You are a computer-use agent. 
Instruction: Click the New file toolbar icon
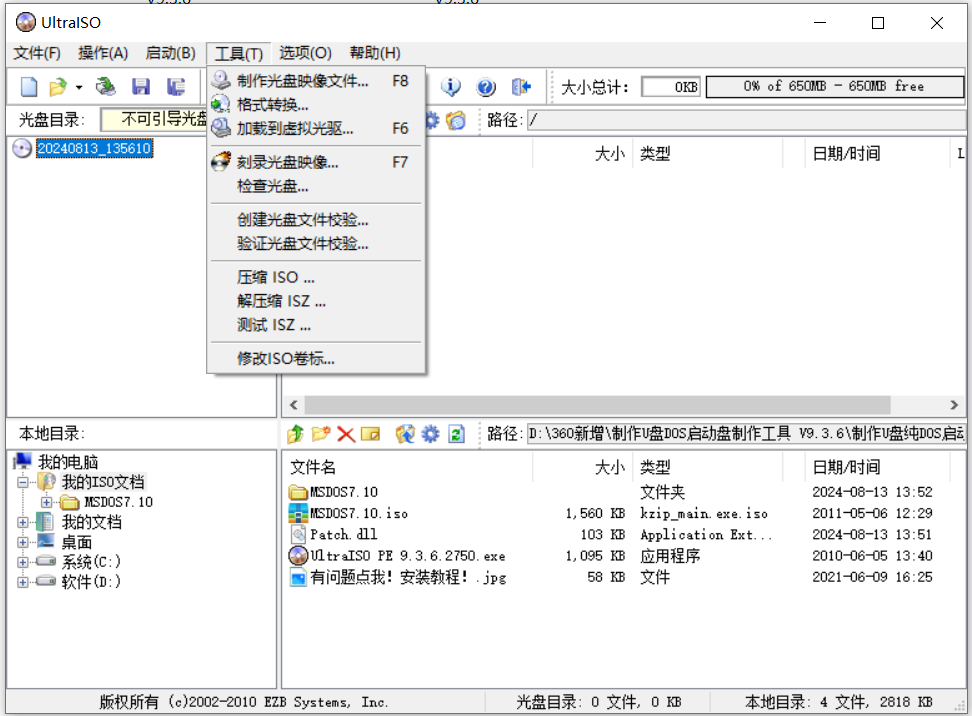coord(29,87)
